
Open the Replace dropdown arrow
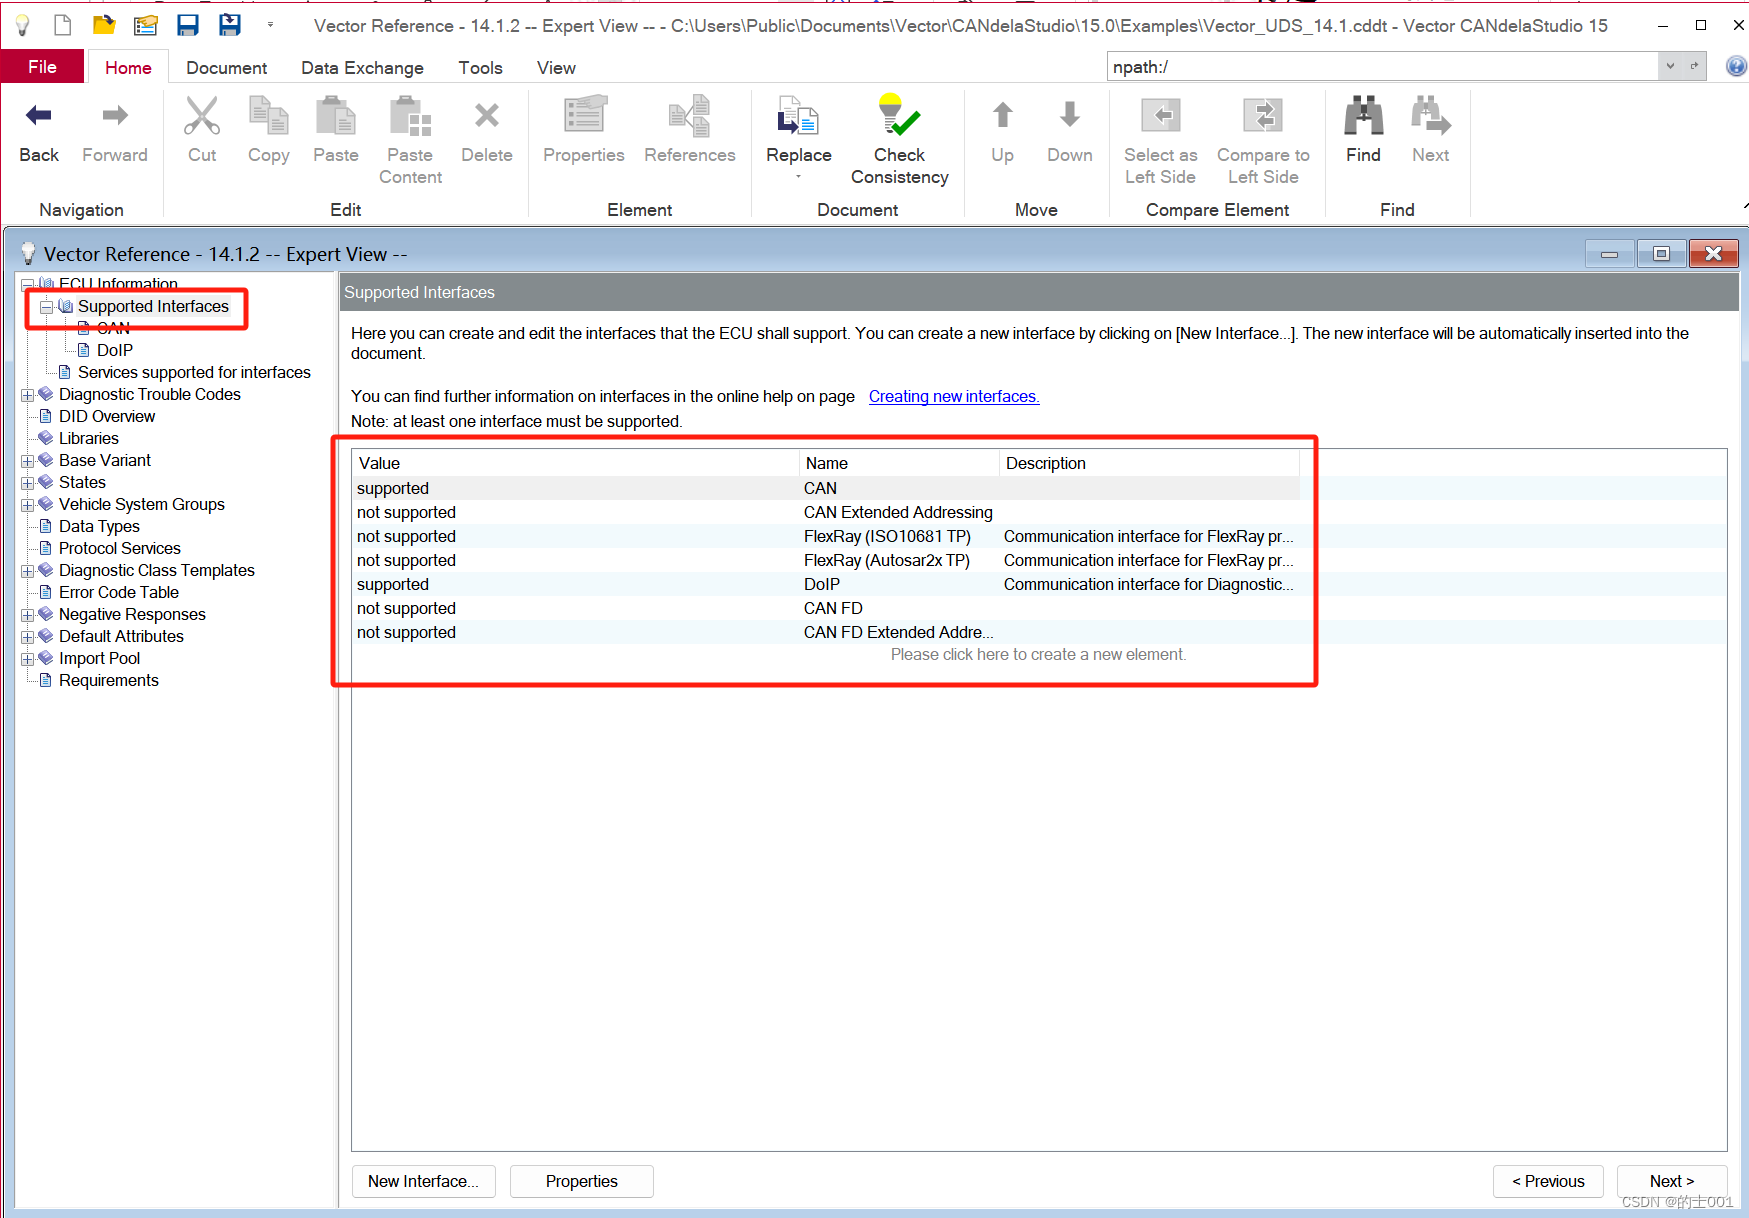798,177
